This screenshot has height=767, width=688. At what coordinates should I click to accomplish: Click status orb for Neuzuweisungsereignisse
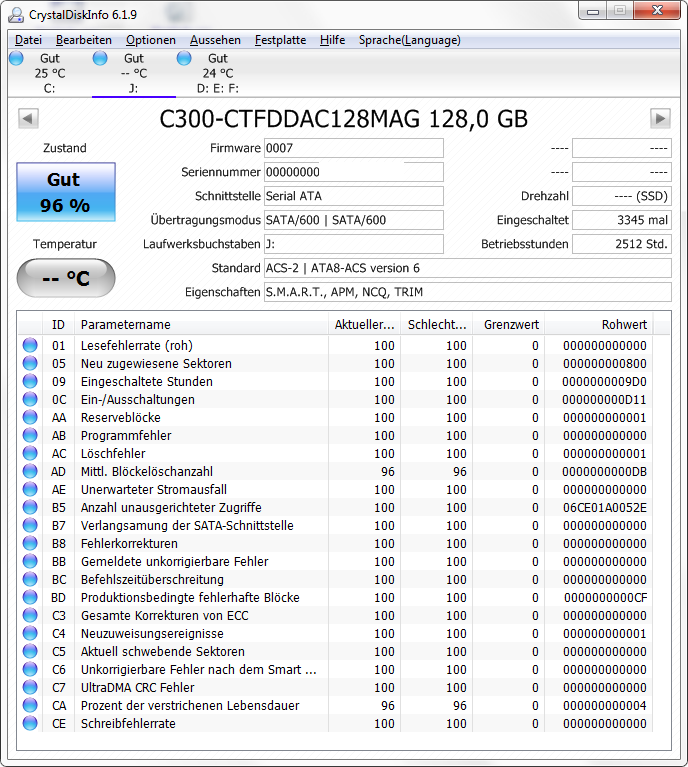[30, 633]
